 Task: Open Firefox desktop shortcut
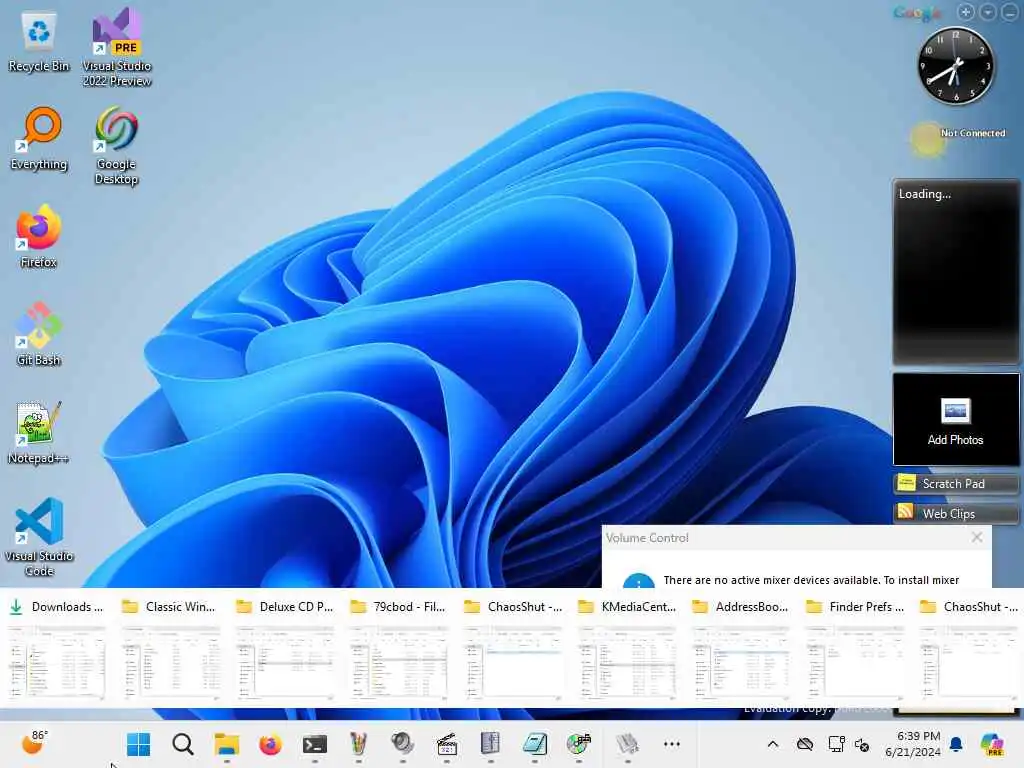[x=39, y=236]
